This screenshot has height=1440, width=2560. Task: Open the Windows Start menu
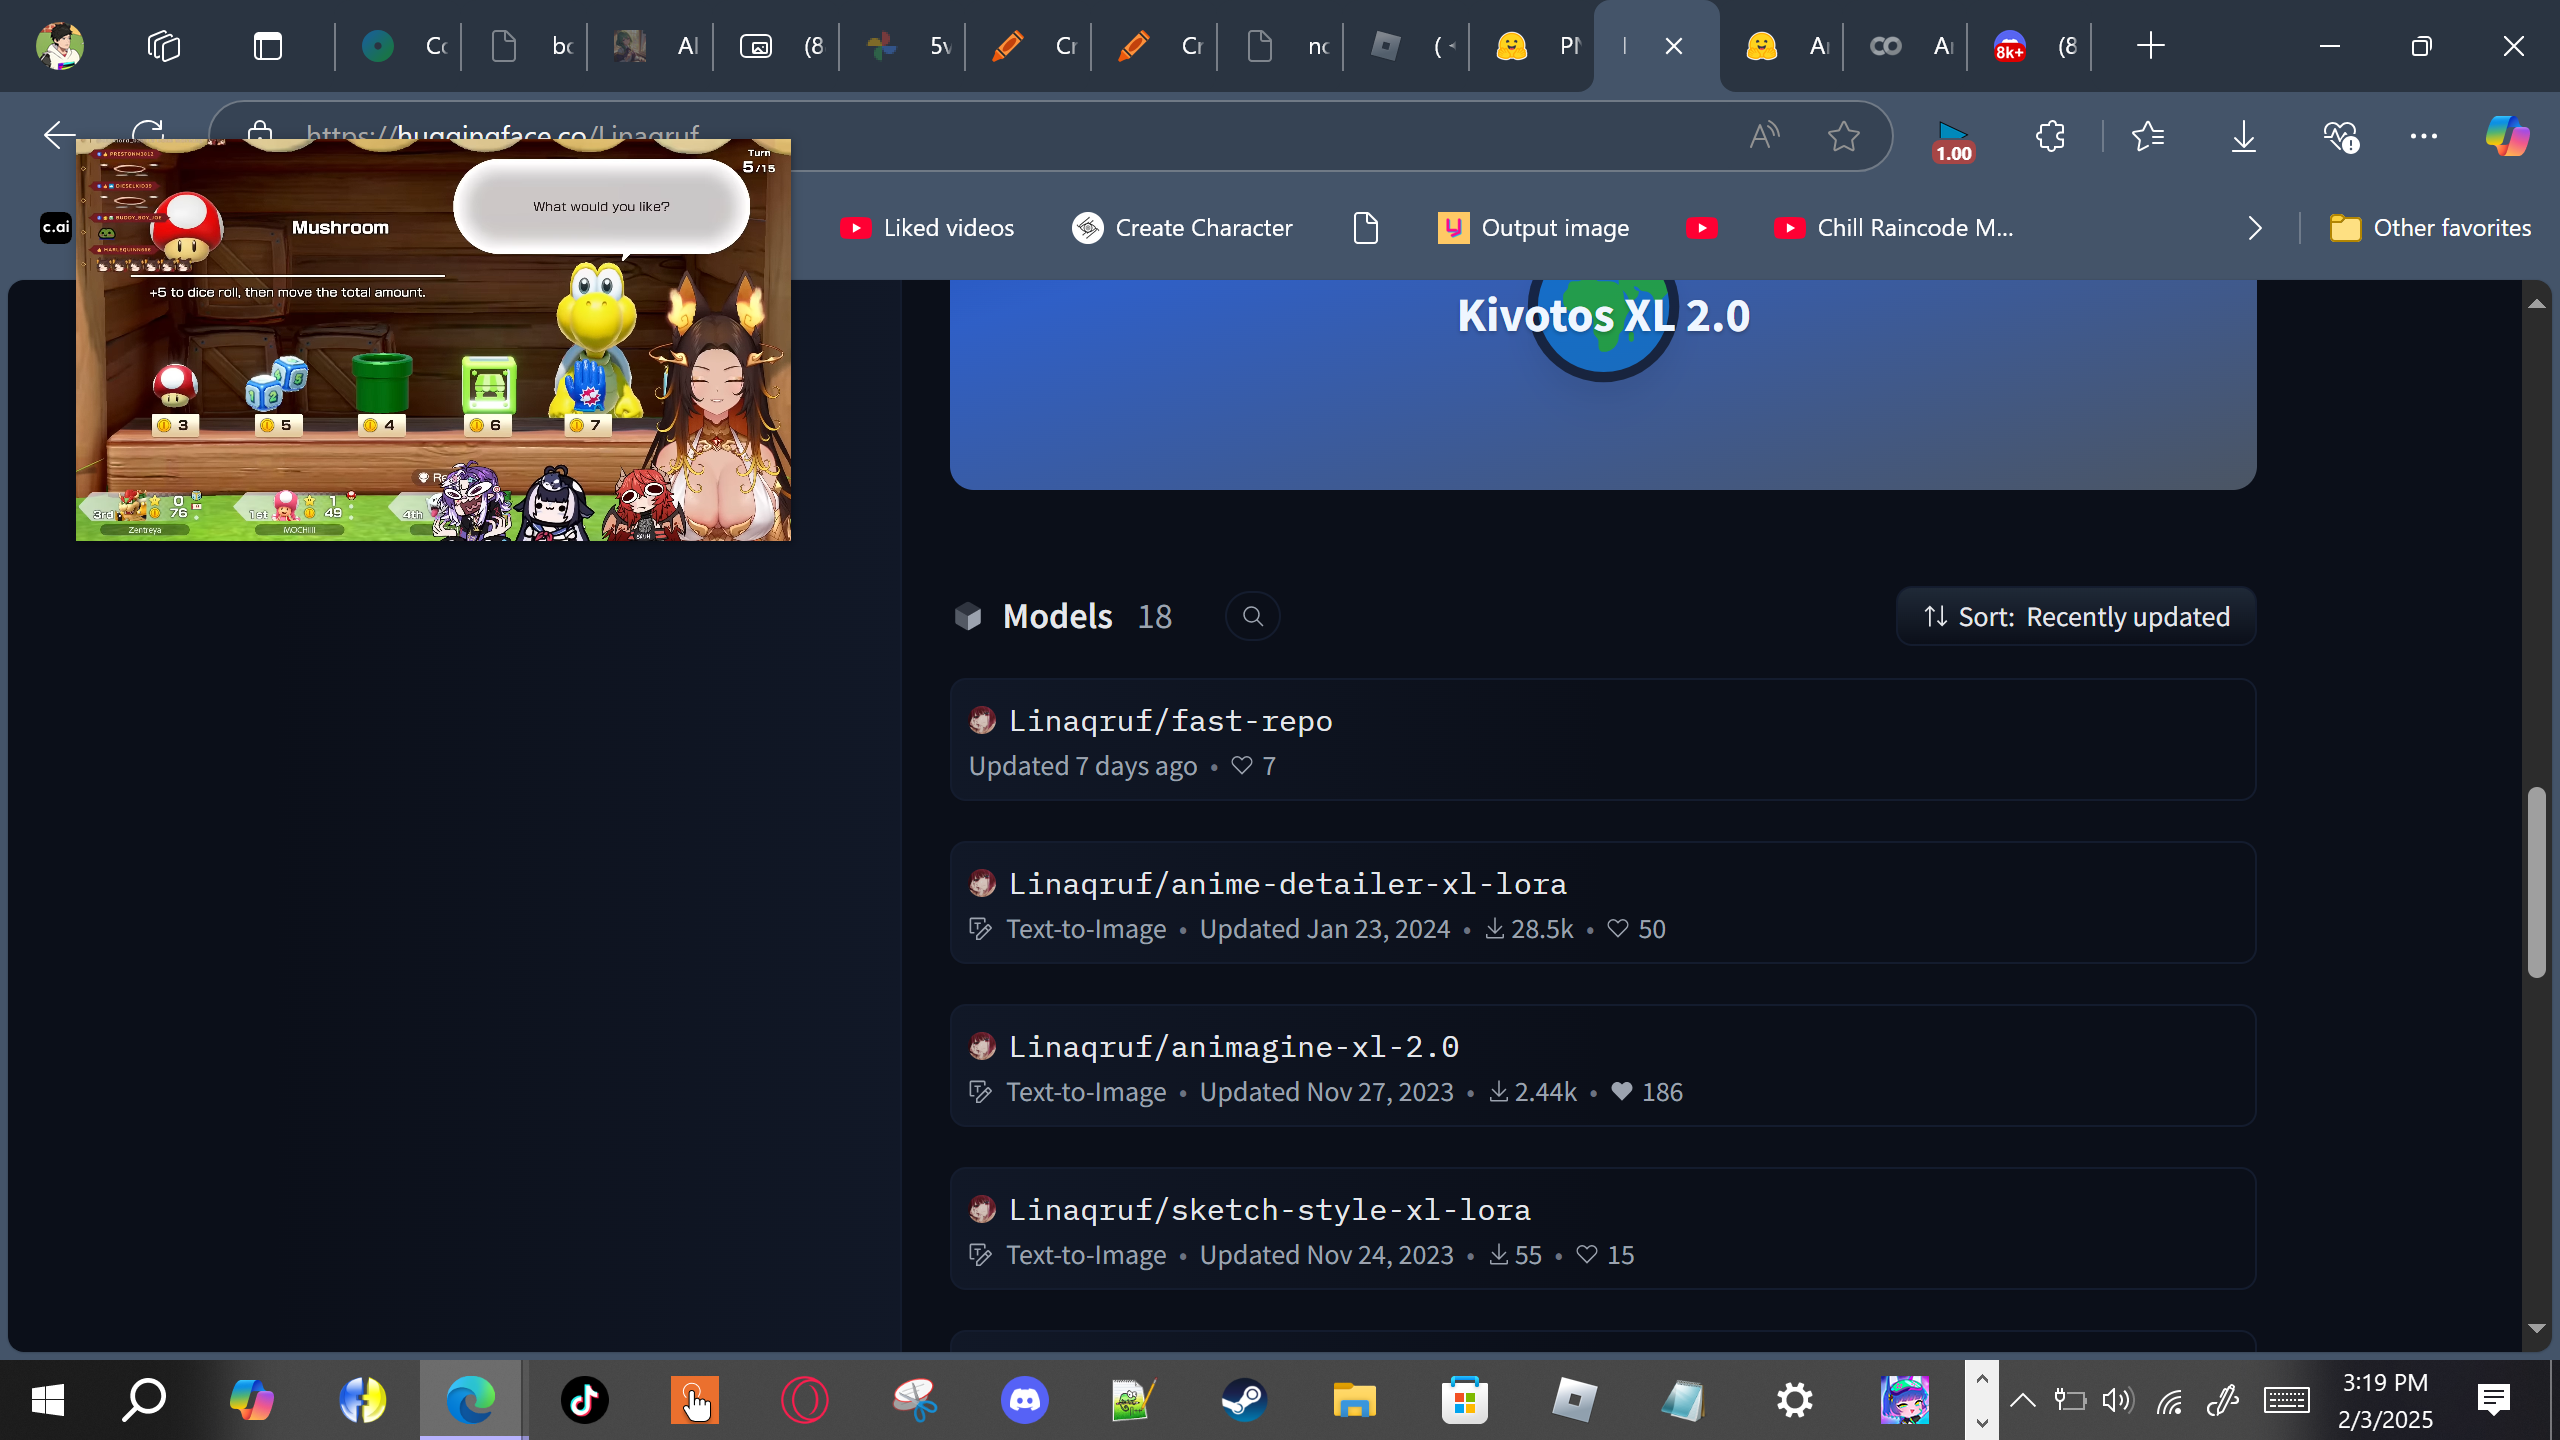(48, 1400)
